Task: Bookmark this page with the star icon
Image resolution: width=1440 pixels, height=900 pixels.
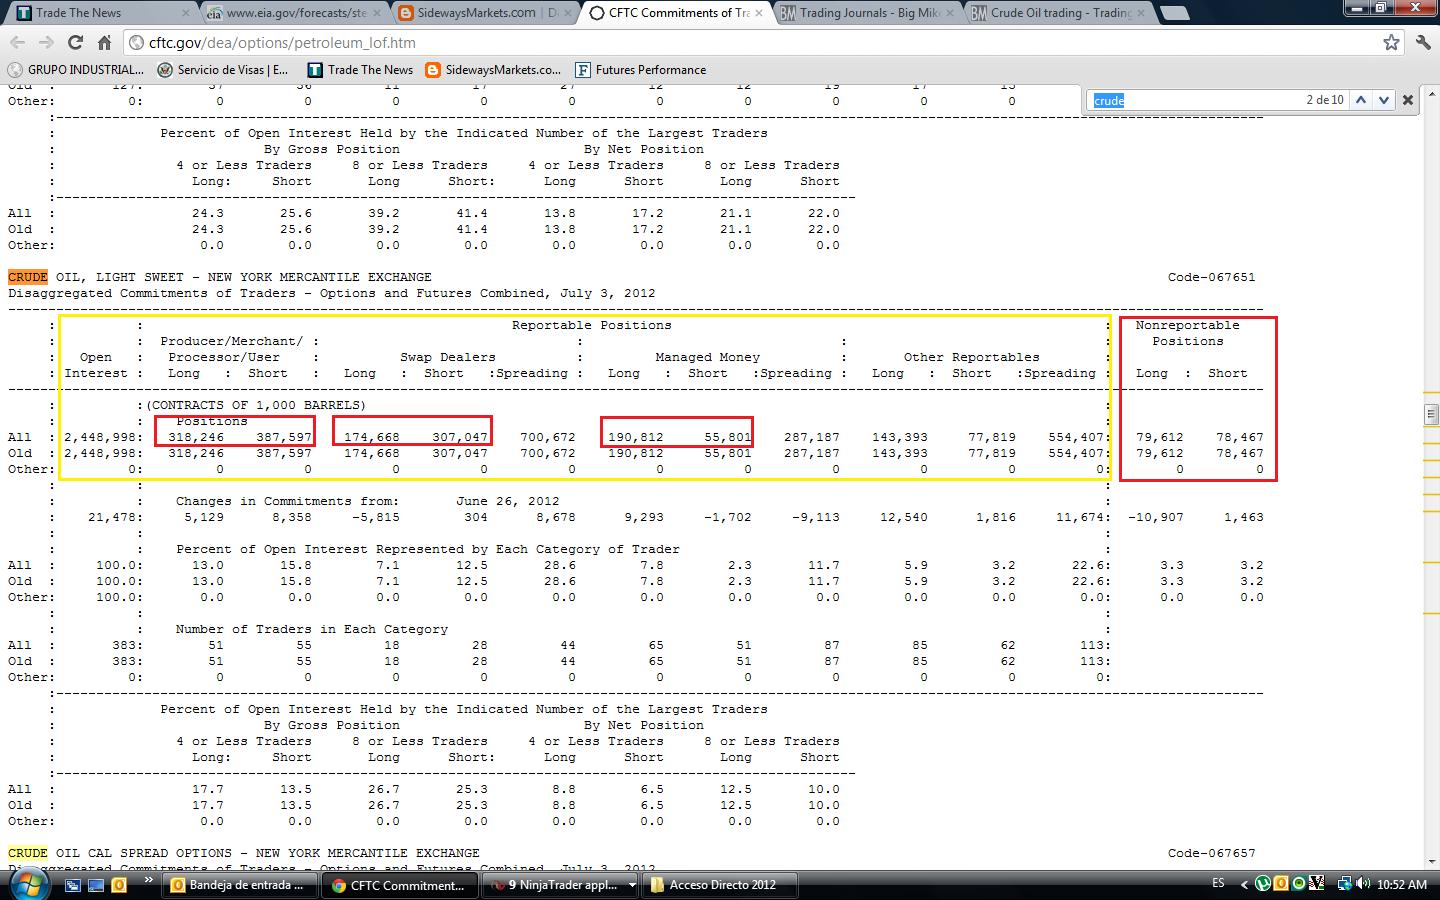Action: [1391, 43]
